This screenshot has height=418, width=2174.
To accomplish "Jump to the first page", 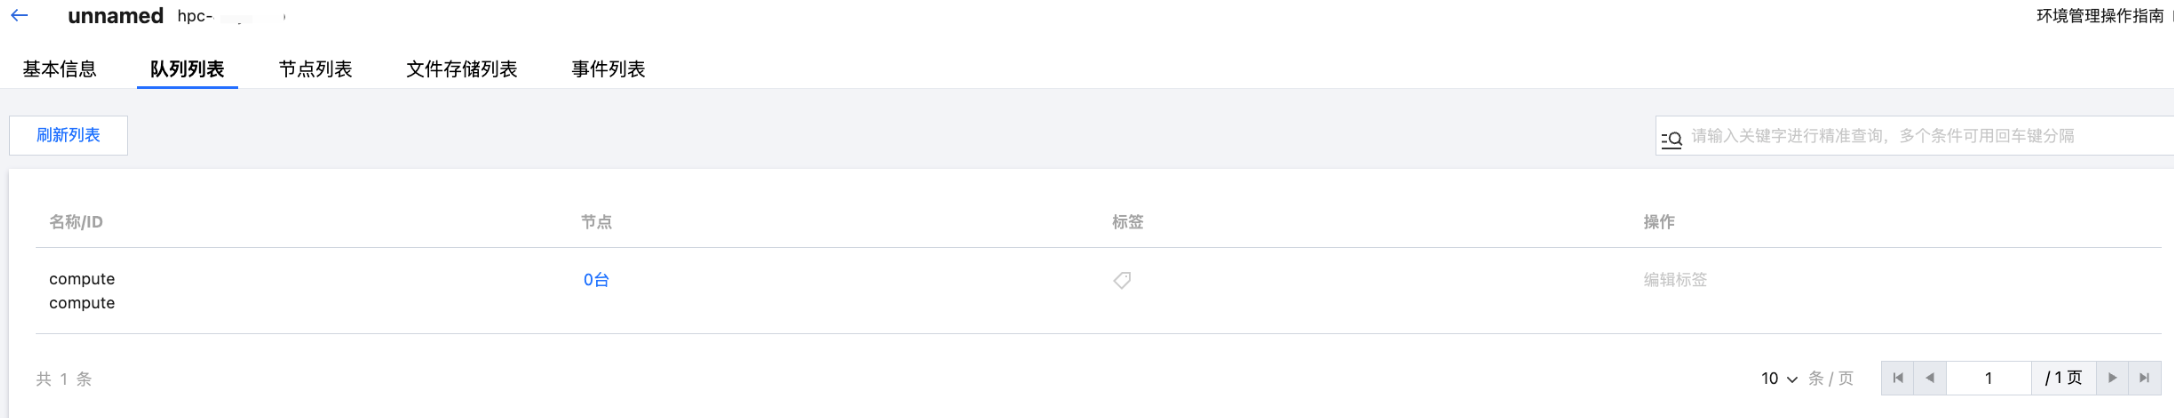I will (x=1897, y=378).
